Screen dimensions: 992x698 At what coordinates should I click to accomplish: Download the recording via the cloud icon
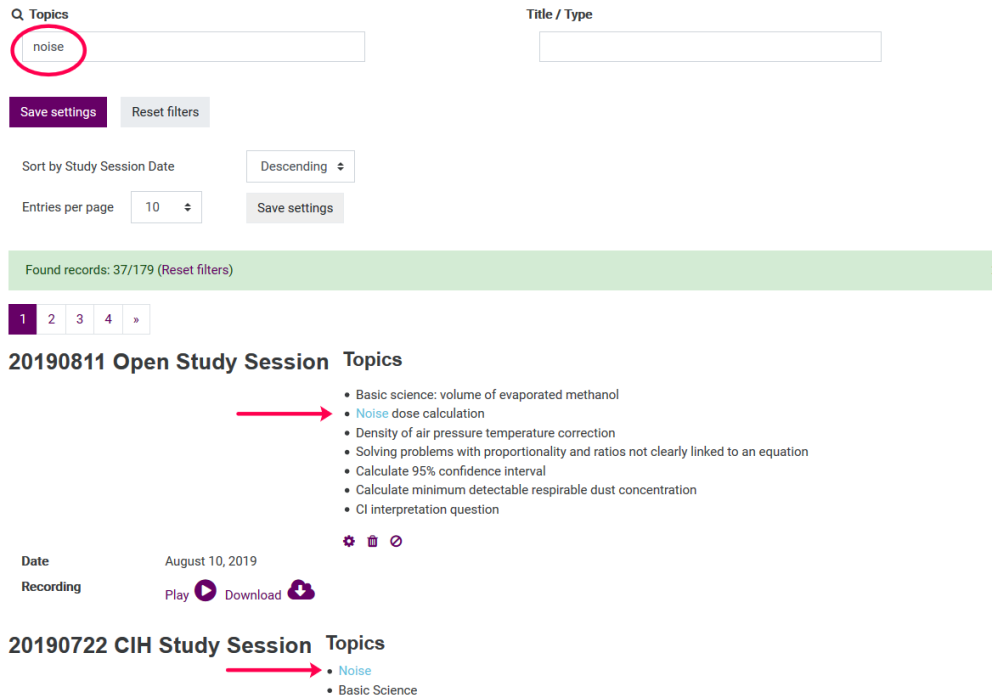(301, 591)
